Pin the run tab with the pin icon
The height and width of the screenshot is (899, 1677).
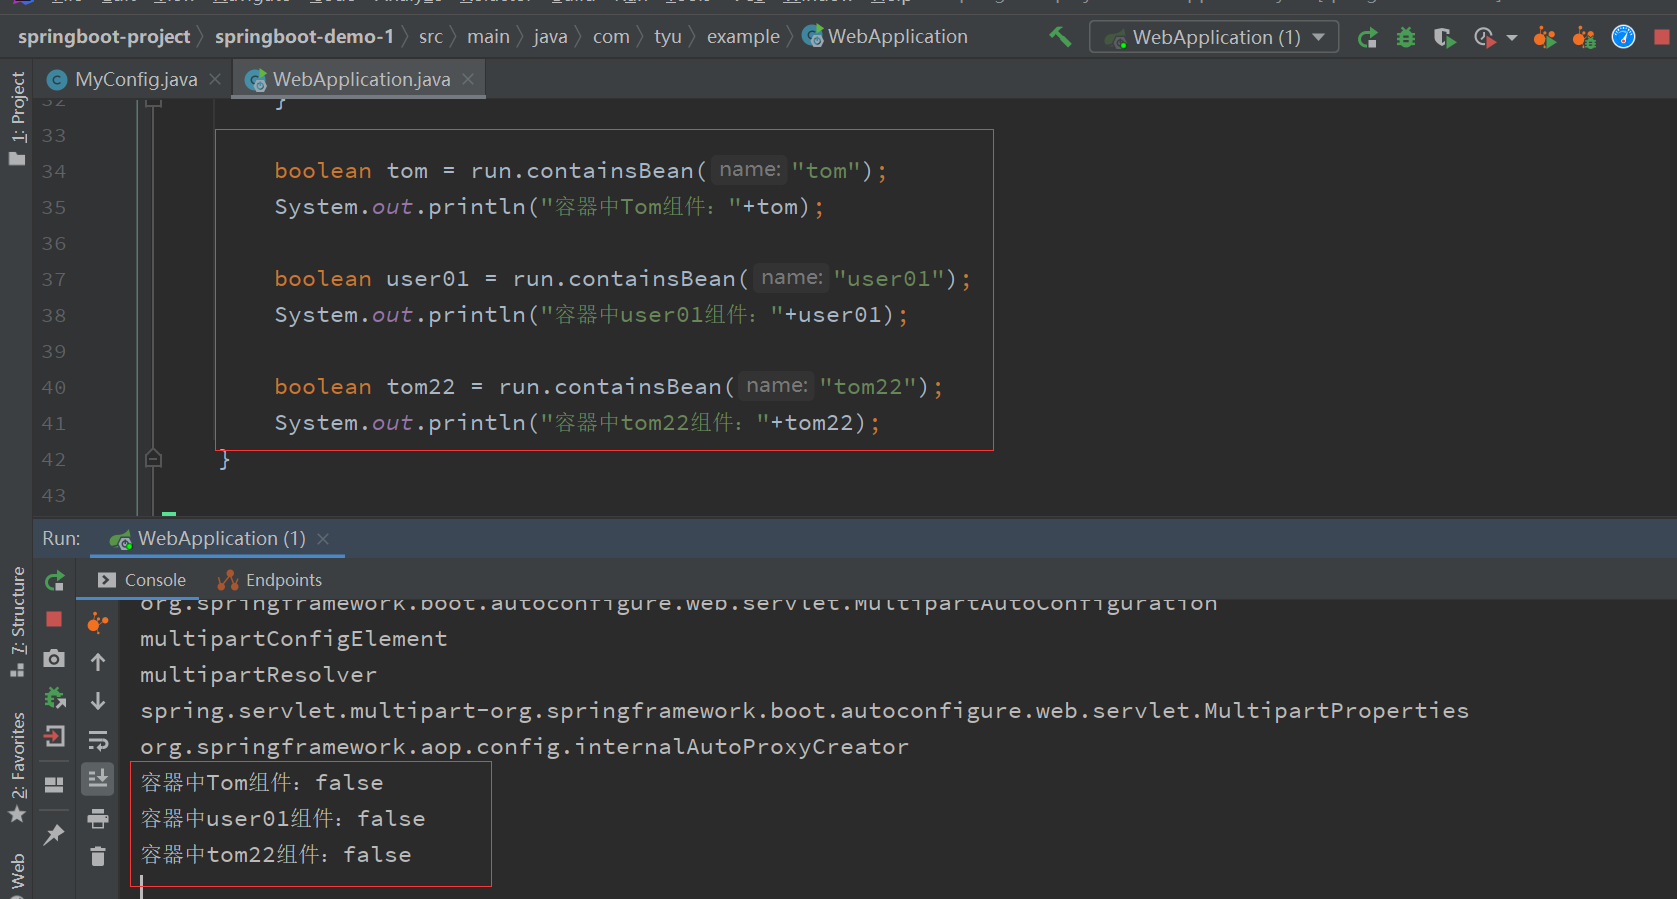coord(54,834)
